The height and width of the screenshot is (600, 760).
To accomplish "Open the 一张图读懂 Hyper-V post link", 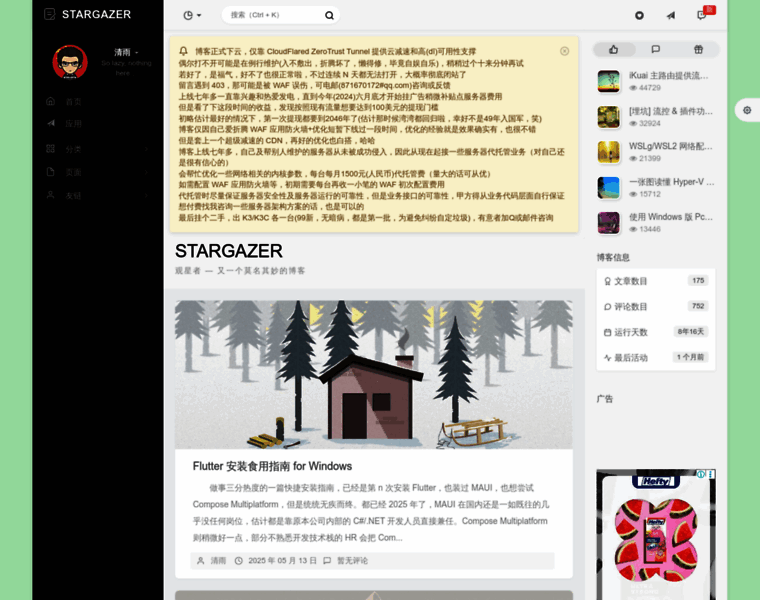I will tap(671, 182).
